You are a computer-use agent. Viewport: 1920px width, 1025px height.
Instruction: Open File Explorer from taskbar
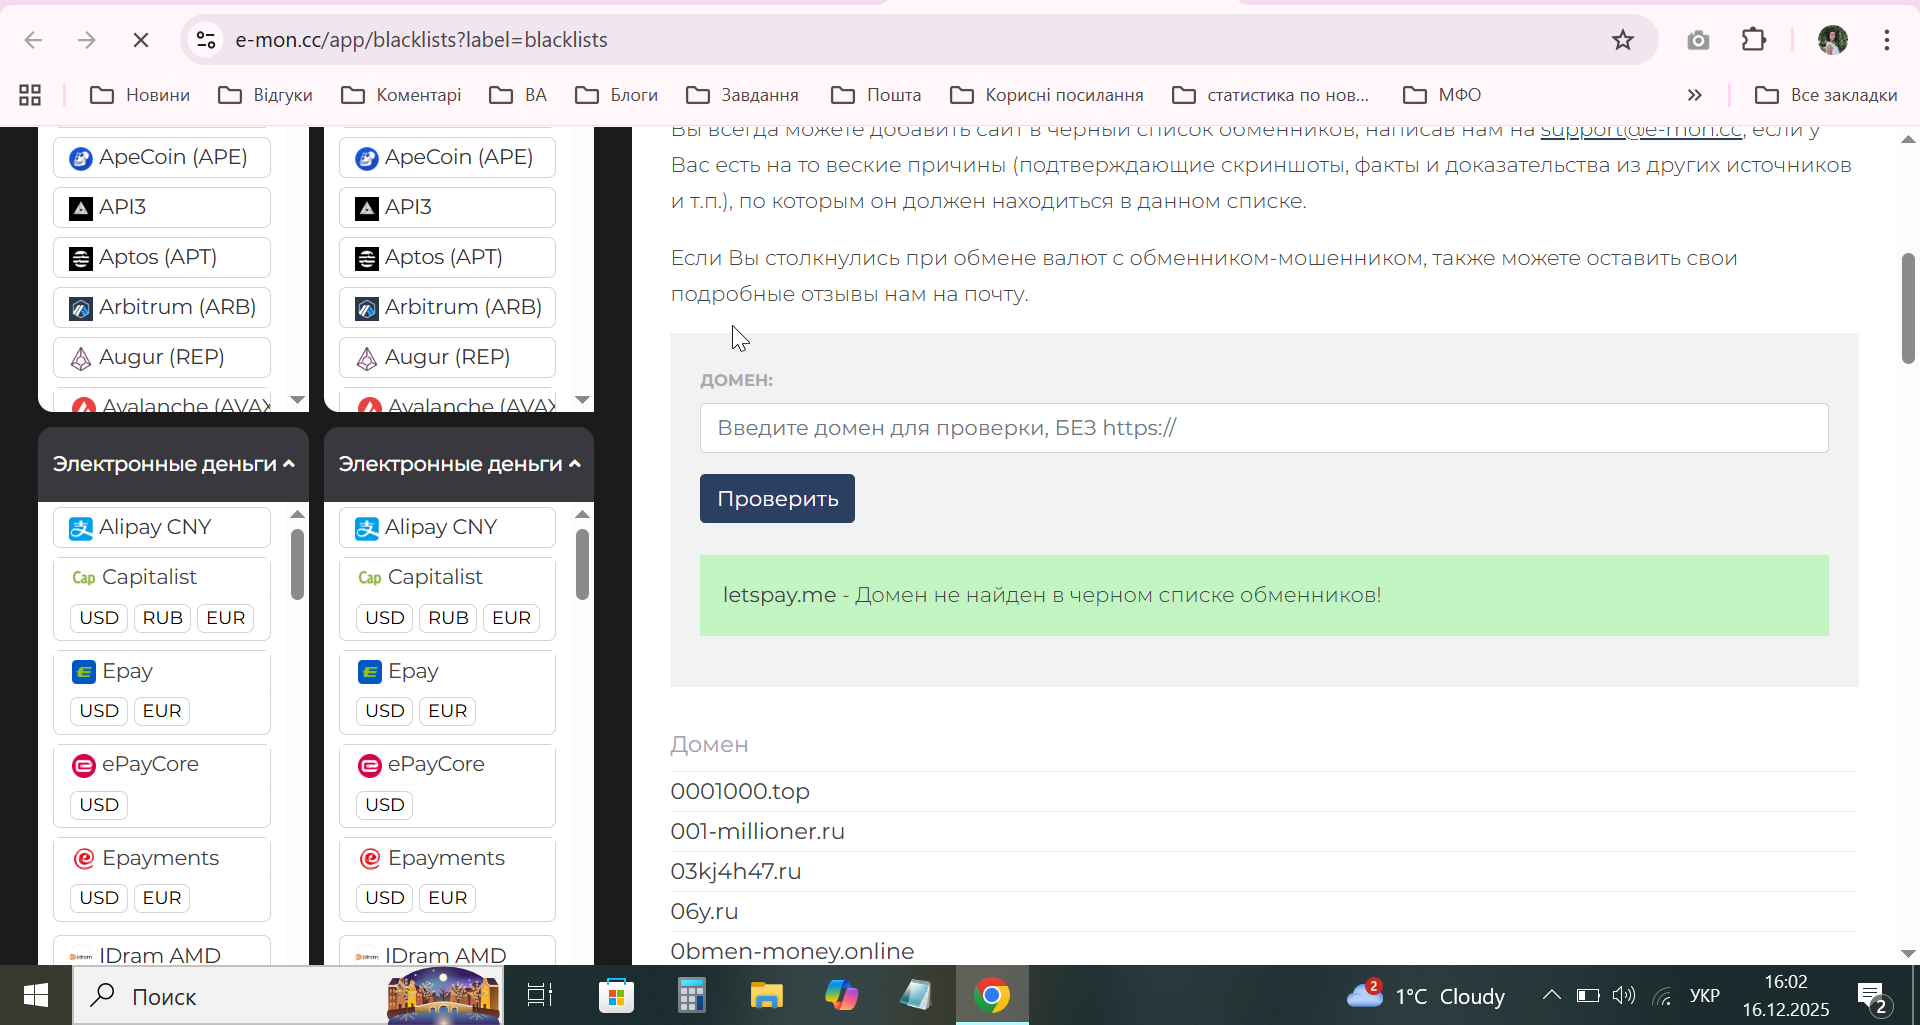click(766, 996)
